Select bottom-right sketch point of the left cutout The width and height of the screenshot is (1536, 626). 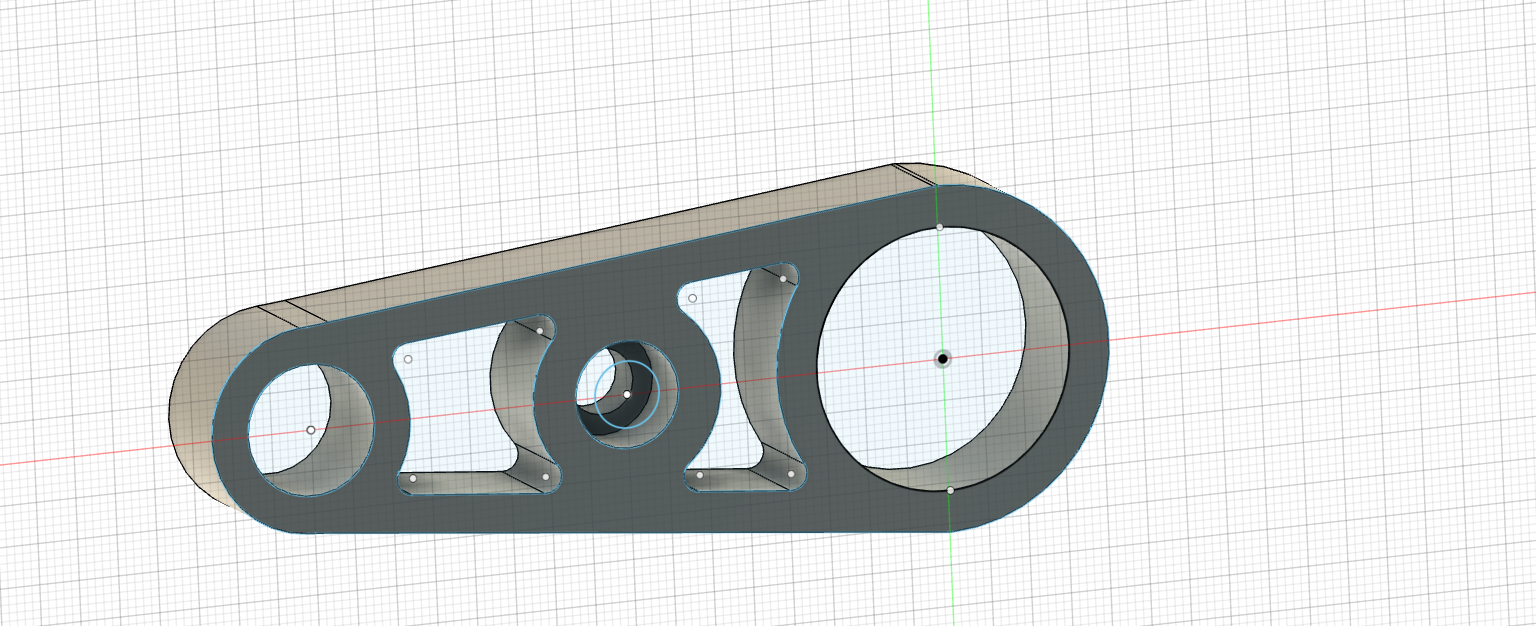546,477
